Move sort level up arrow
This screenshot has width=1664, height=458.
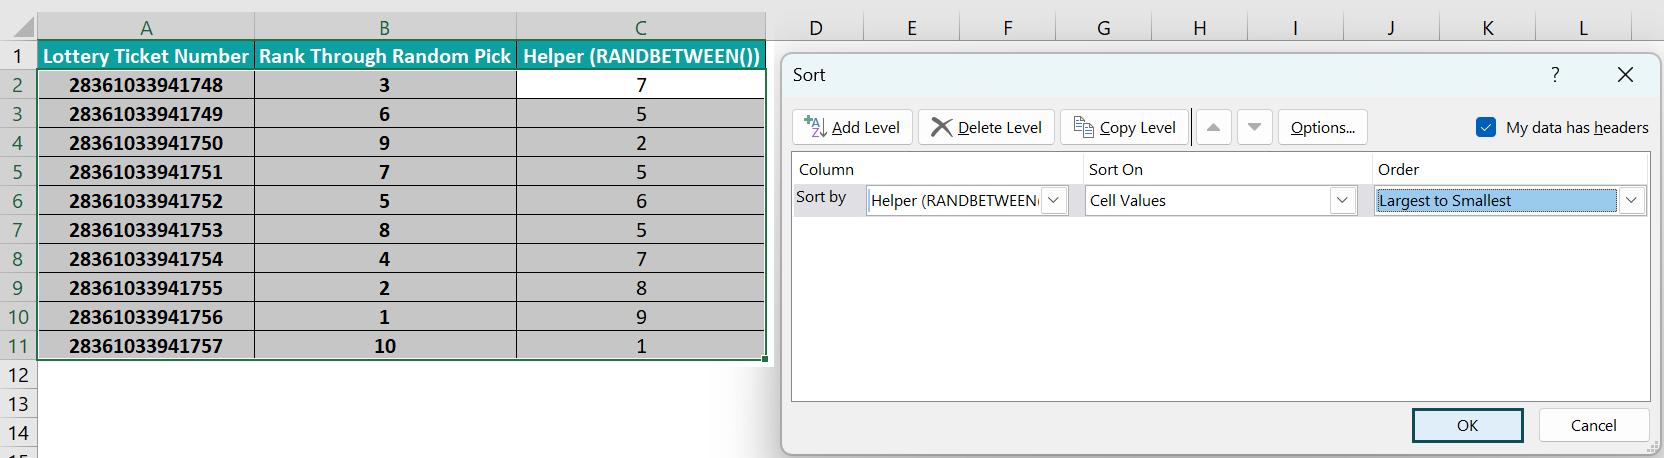click(1213, 127)
